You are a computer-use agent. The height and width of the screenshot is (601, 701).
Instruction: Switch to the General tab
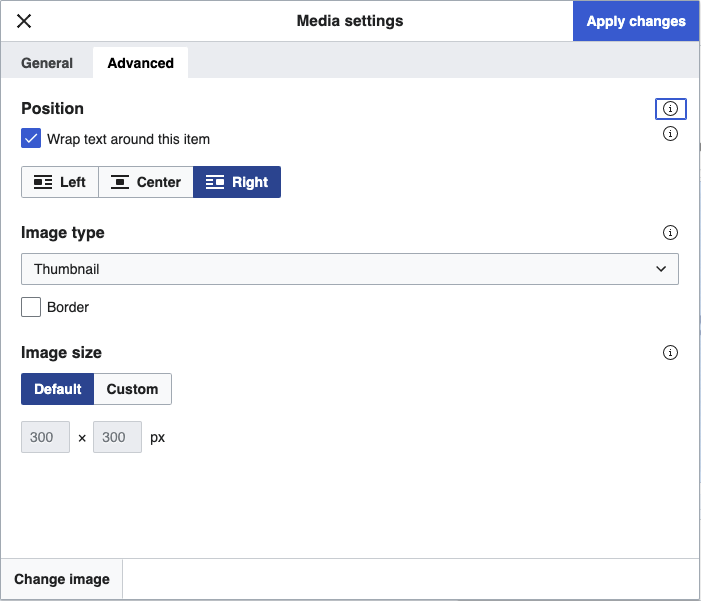[47, 63]
